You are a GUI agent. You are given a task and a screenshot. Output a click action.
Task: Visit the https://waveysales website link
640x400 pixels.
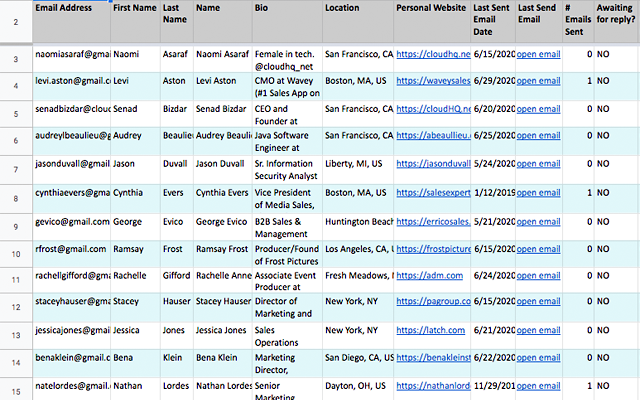click(433, 81)
